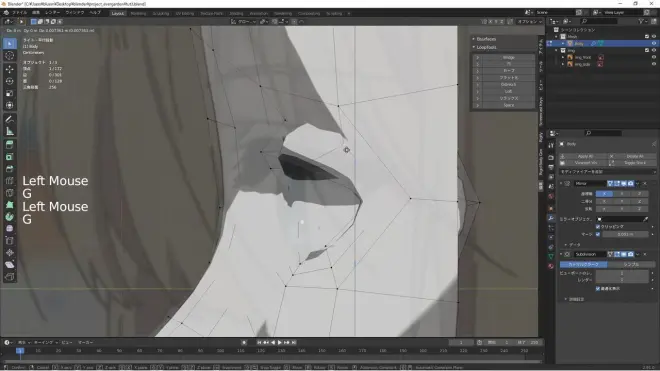Expand the Bsurfaces panel
Screen dimensions: 660x371
coord(474,39)
